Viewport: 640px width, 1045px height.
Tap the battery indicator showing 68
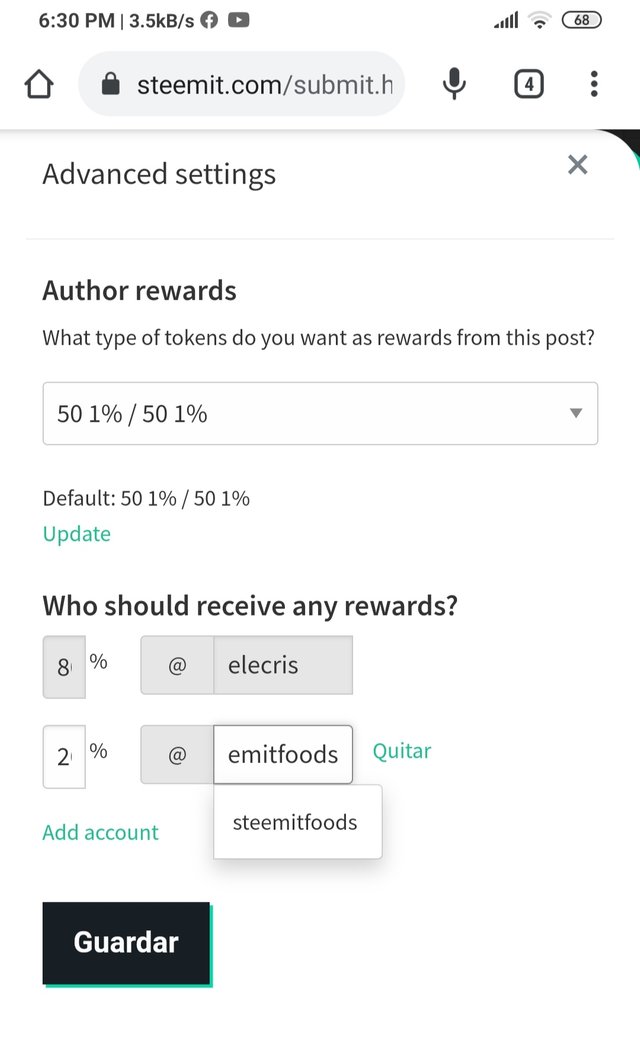[x=582, y=20]
